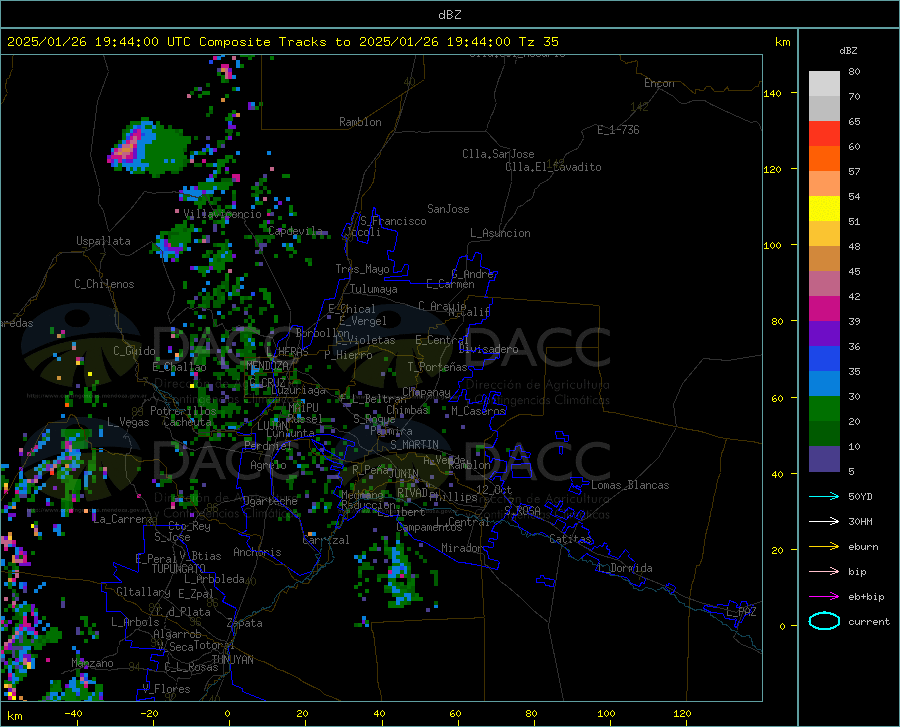Click the orange swatch in dBZ scale
This screenshot has height=727, width=900.
[x=824, y=159]
